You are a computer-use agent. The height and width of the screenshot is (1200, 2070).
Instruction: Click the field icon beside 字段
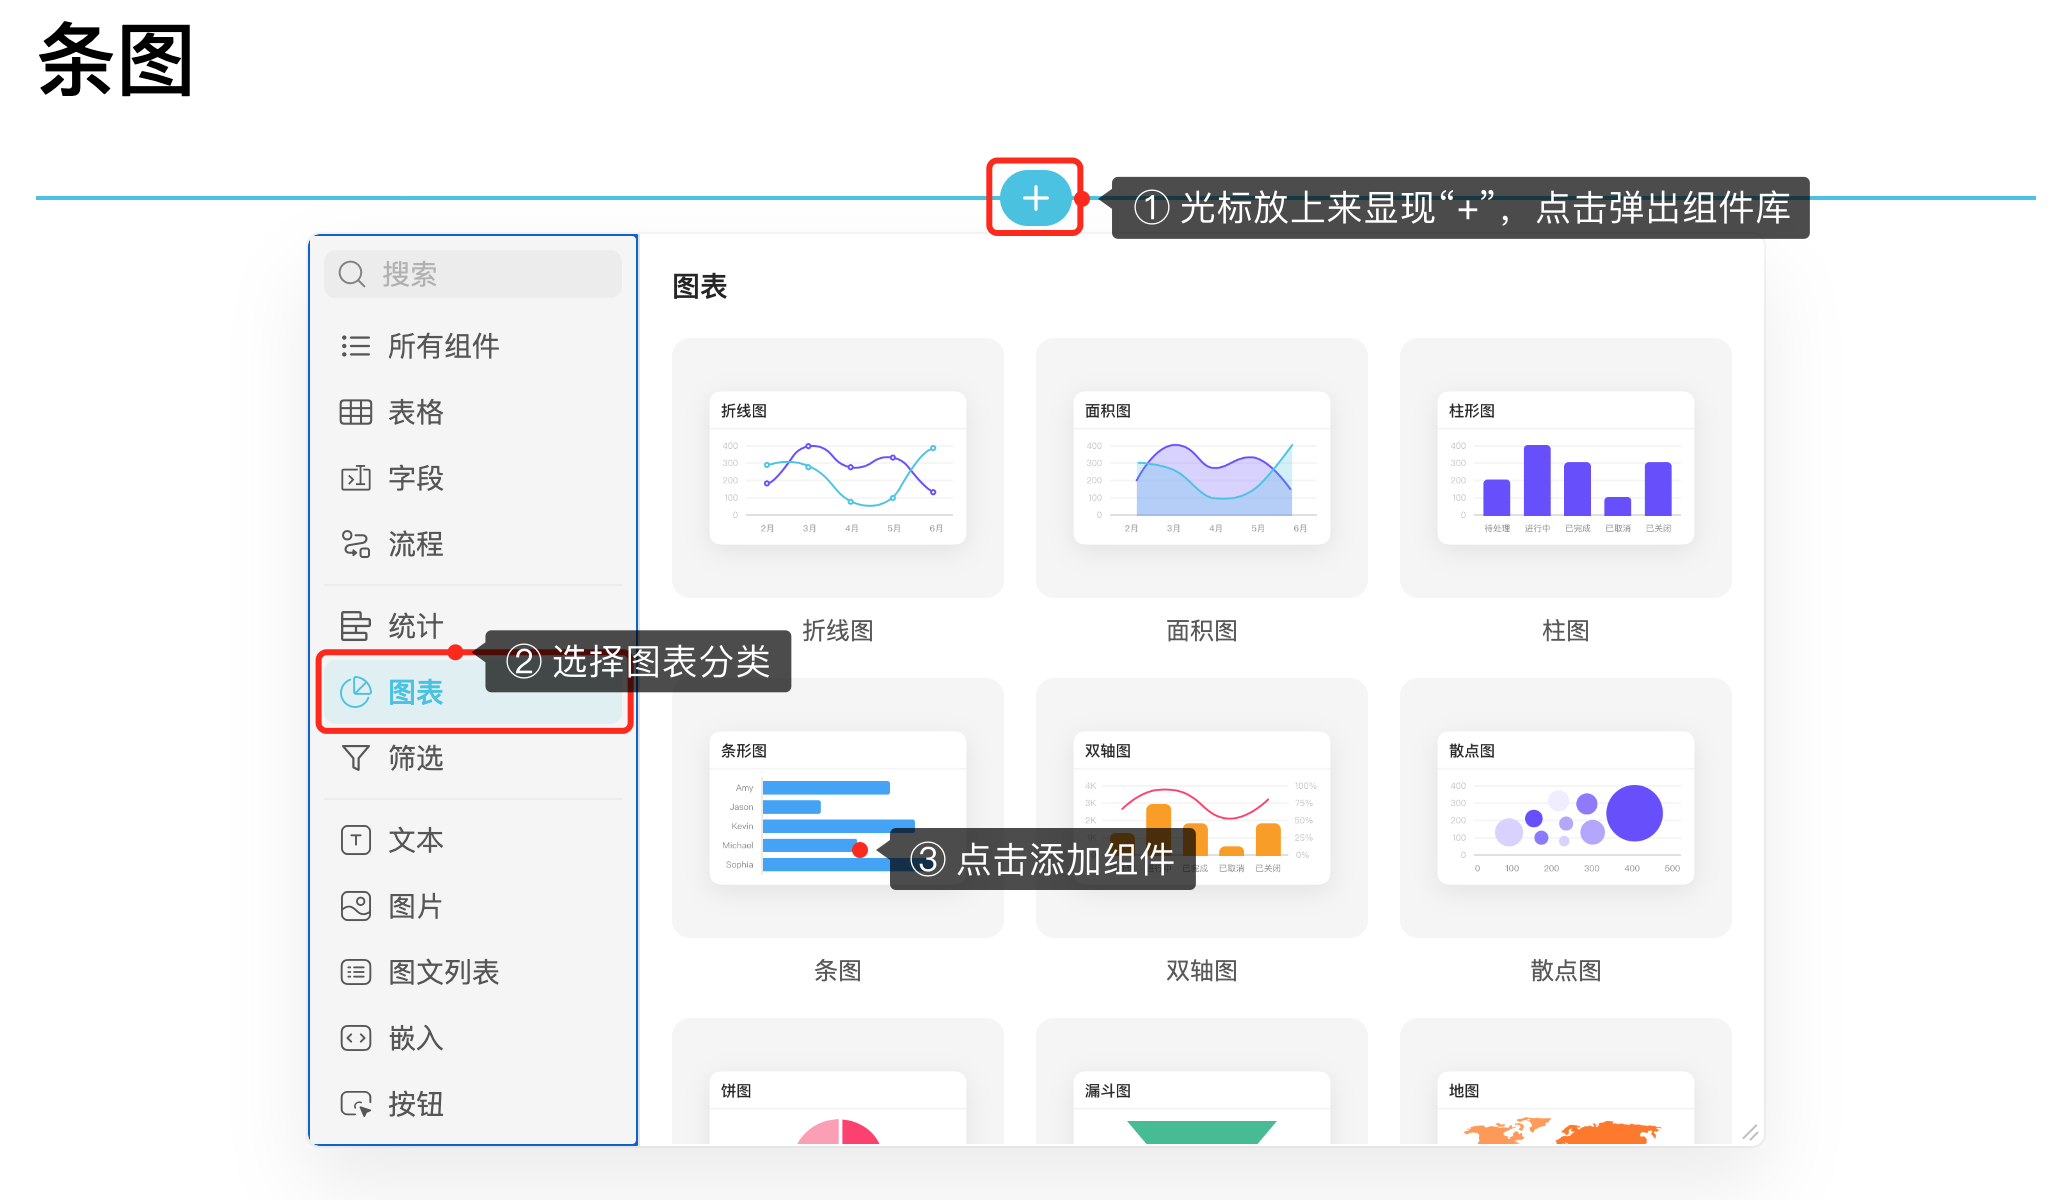355,478
